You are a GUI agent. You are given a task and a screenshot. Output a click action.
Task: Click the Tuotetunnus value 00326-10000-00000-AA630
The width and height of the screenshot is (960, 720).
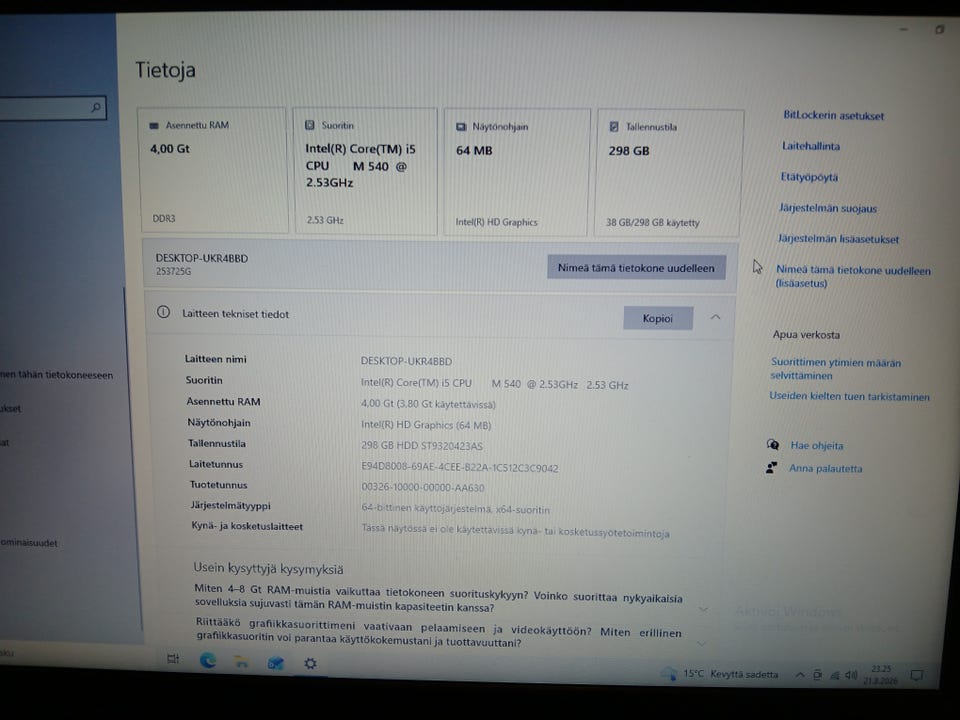click(x=422, y=487)
